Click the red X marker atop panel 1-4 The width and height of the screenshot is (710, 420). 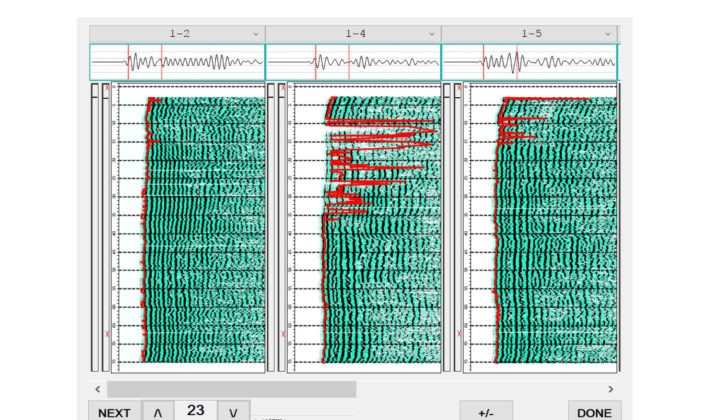click(283, 88)
